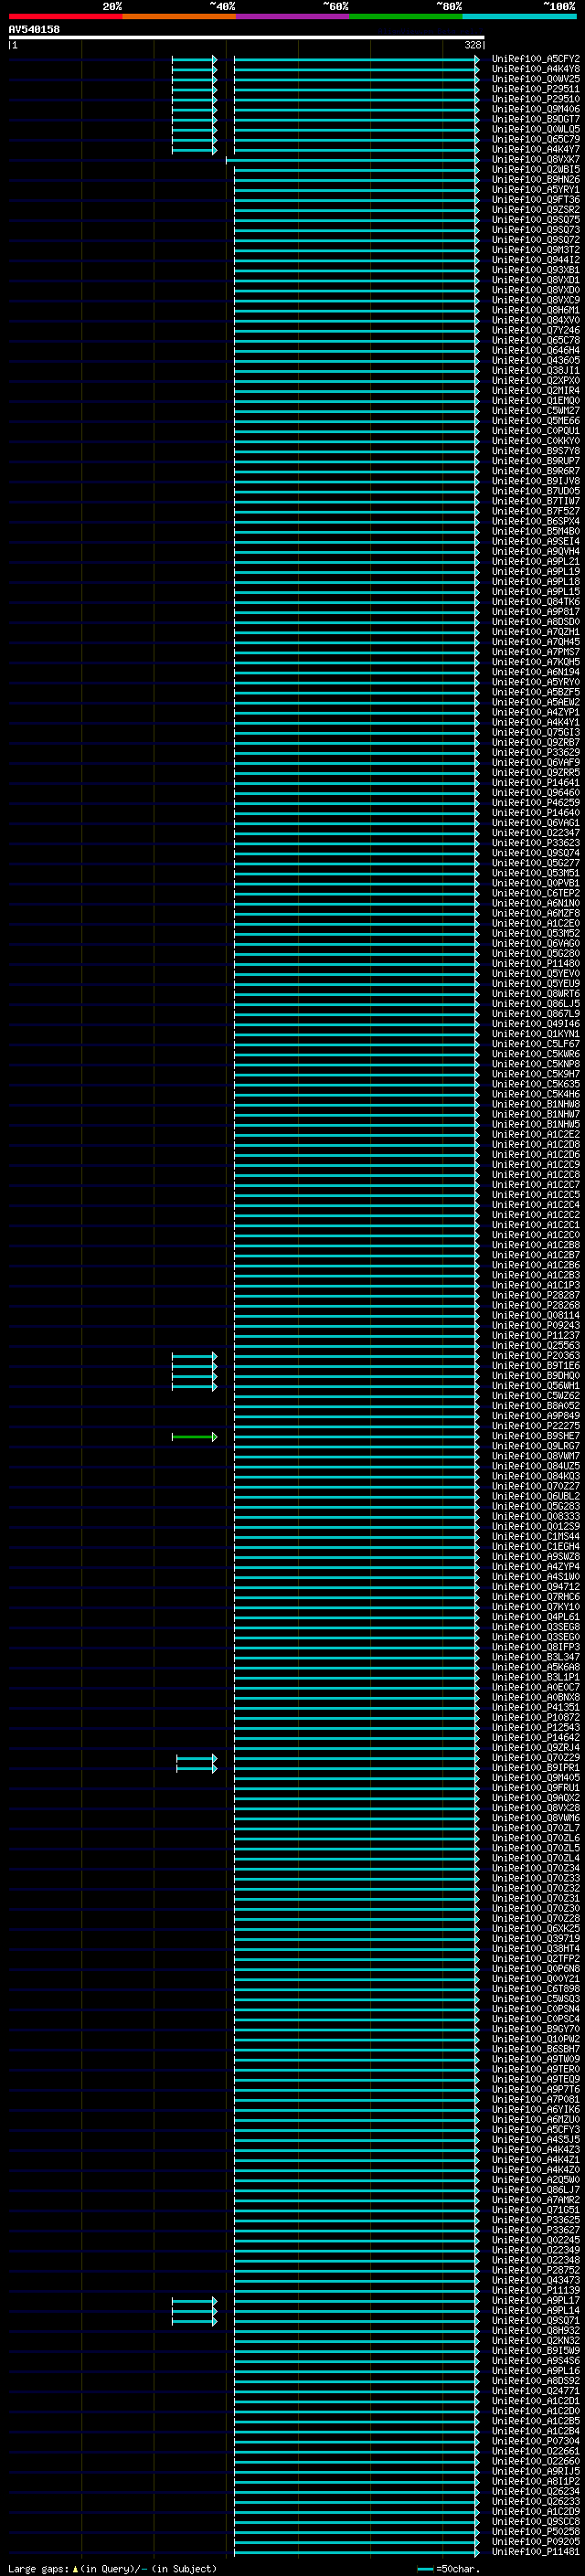Viewport: 585px width, 2576px height.
Task: Click UniRef100_A0E0C7 in the hits
Action: point(536,1688)
